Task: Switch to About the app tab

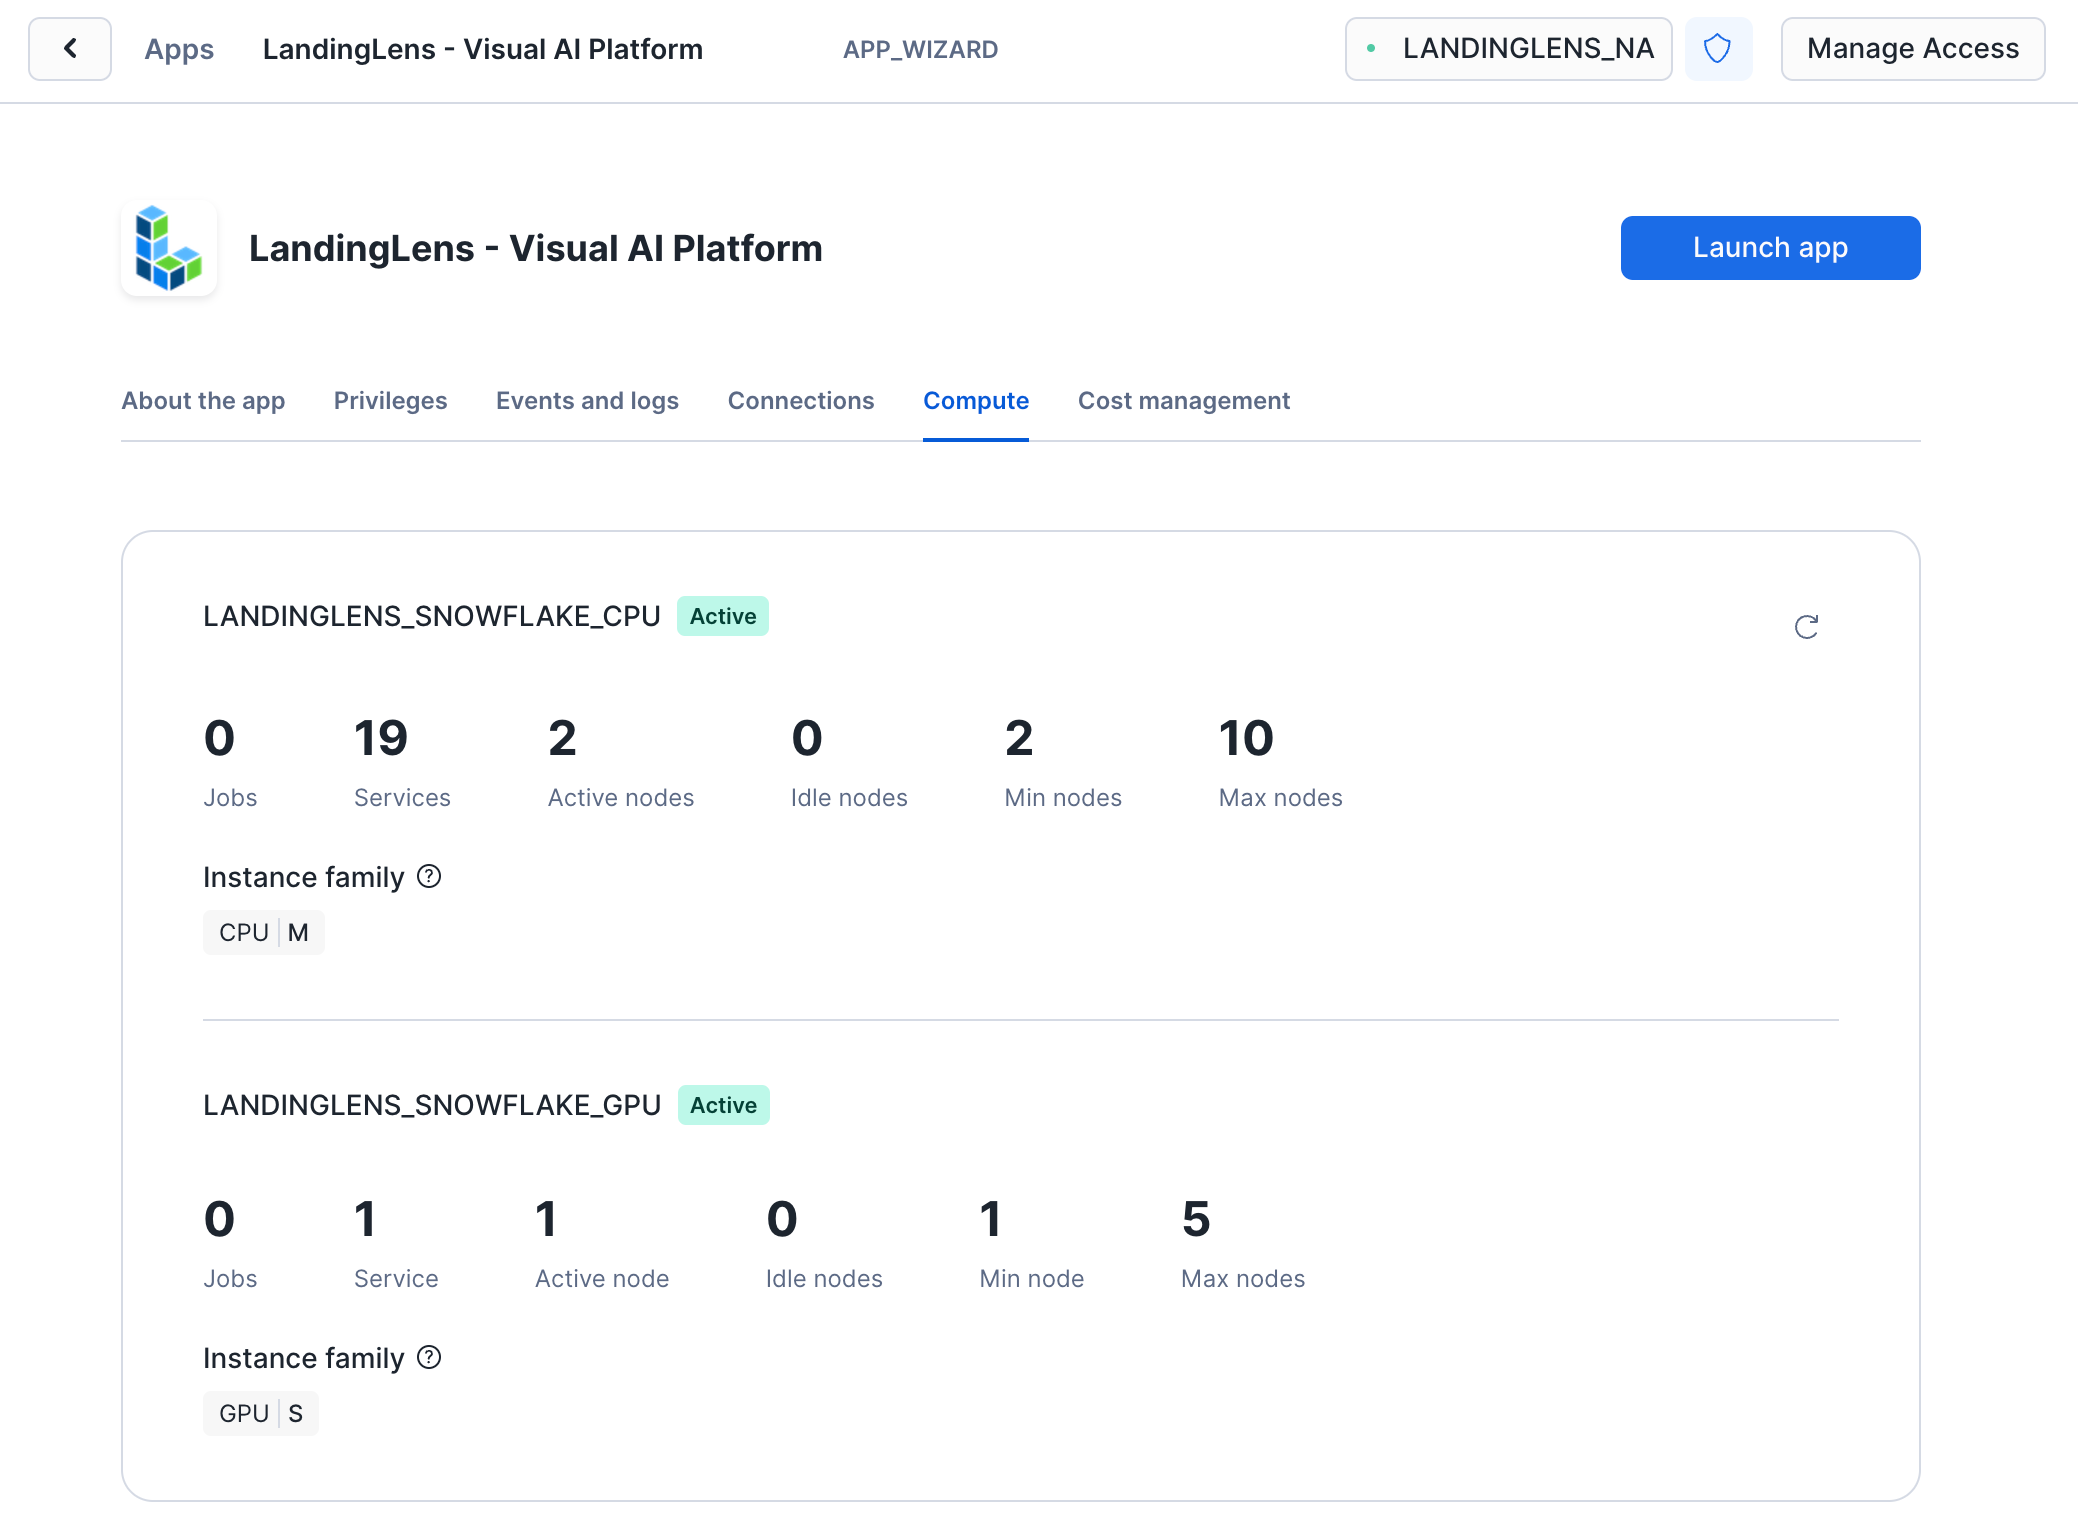Action: 203,401
